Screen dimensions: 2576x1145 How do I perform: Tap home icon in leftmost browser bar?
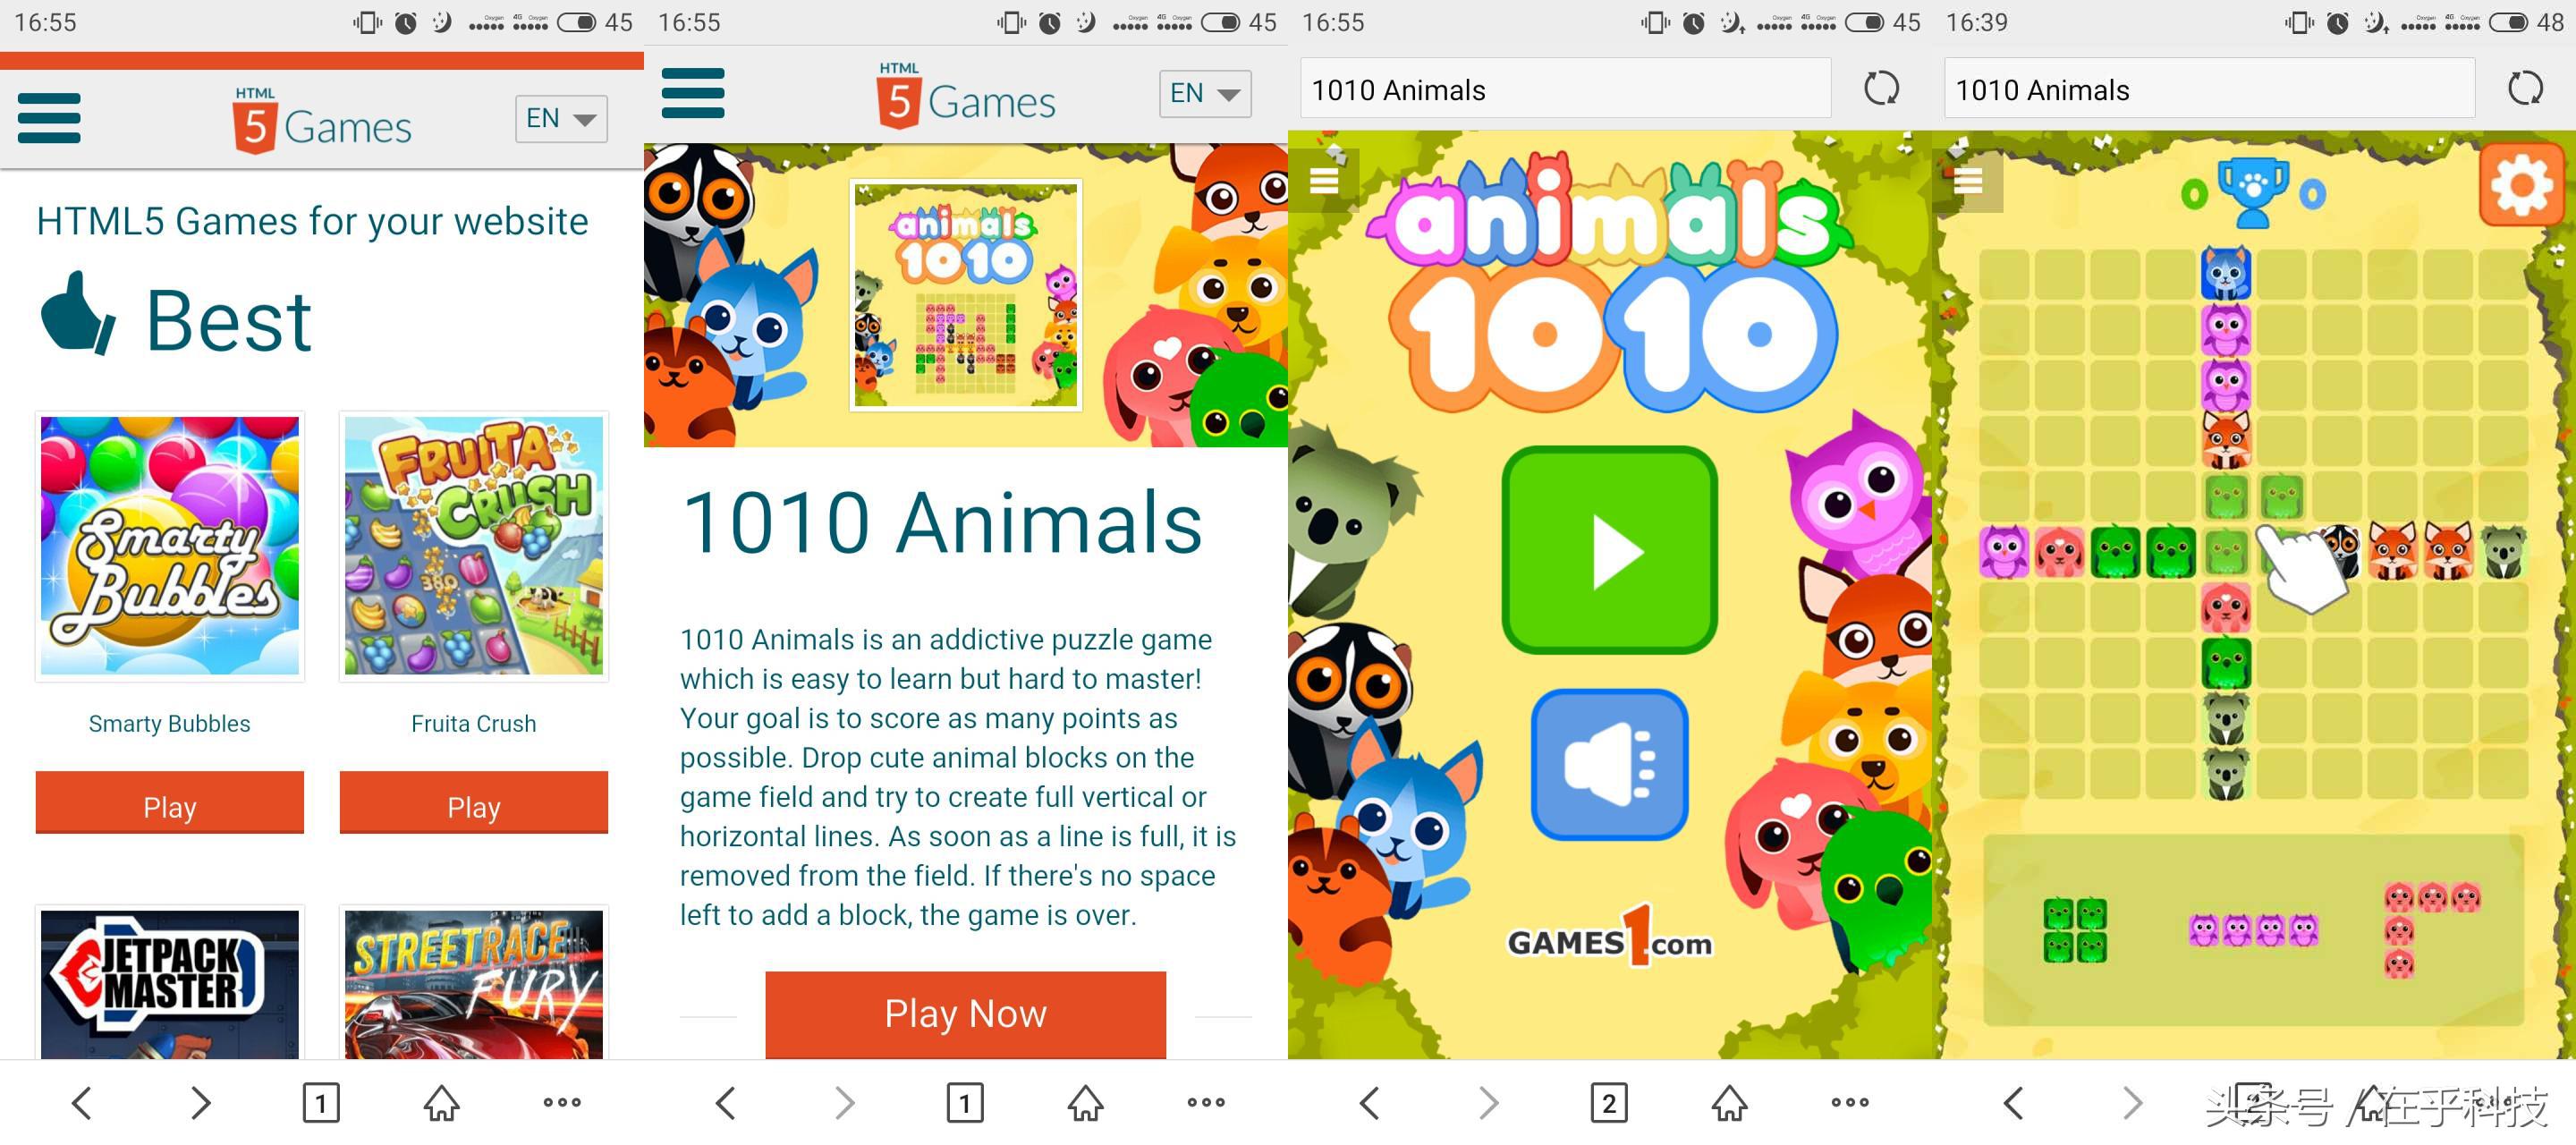pyautogui.click(x=441, y=1103)
